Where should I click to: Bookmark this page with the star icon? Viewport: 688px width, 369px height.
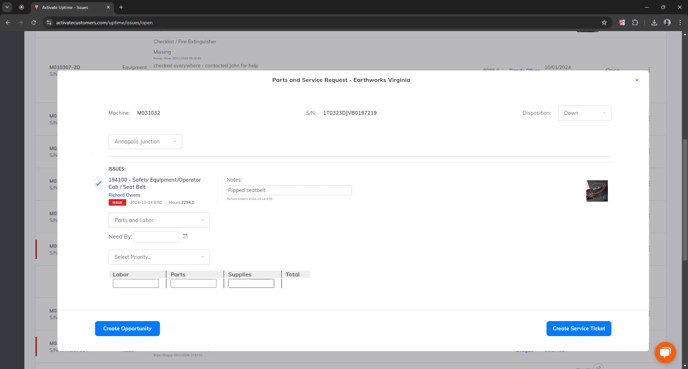point(604,22)
